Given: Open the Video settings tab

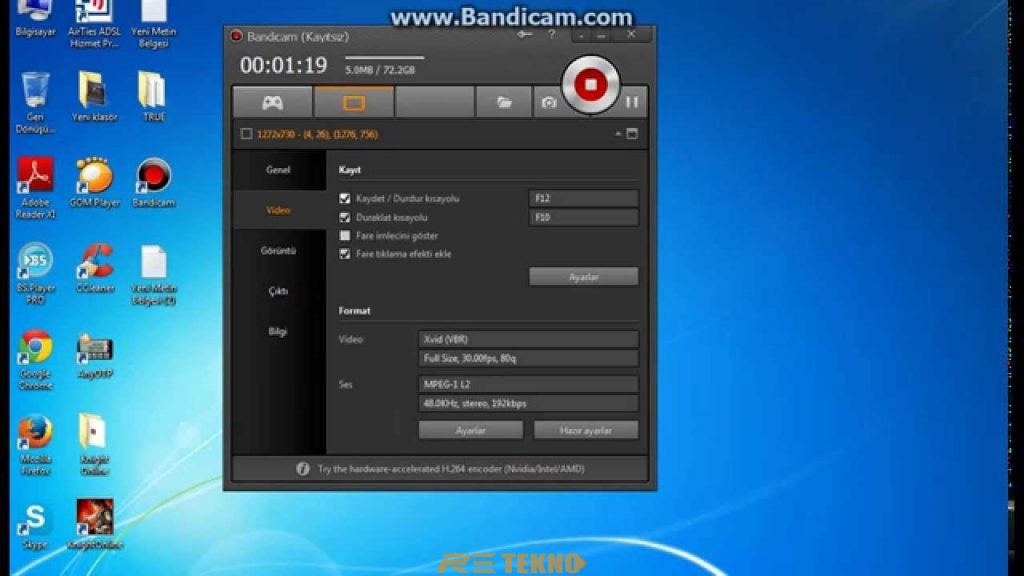Looking at the screenshot, I should tap(278, 210).
